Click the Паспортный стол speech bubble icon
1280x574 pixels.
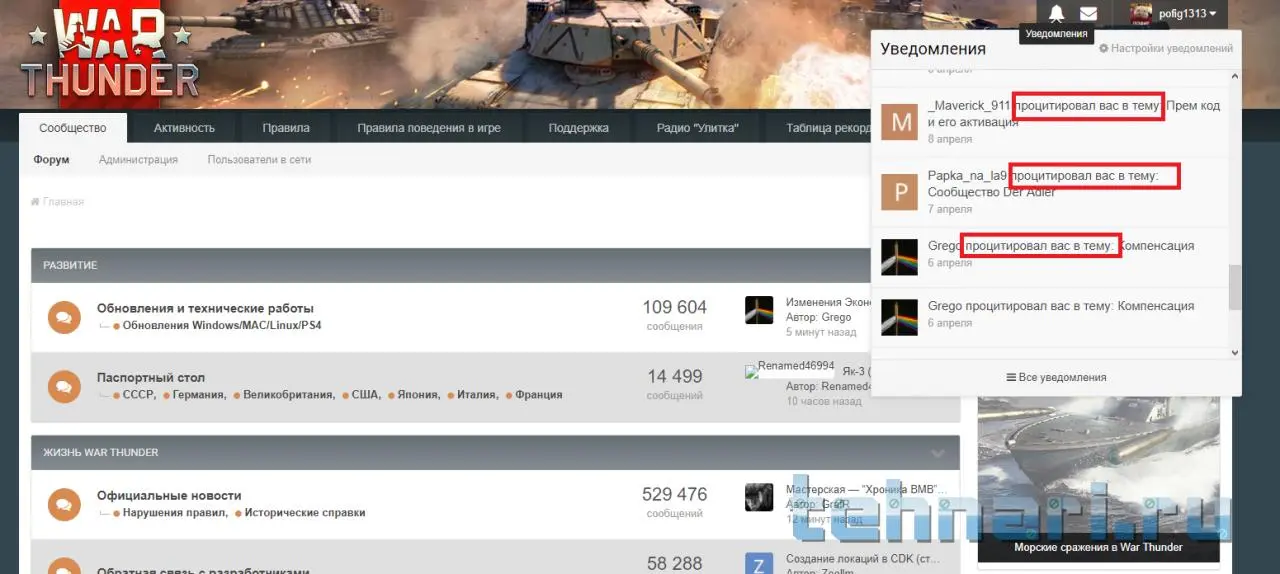click(64, 386)
